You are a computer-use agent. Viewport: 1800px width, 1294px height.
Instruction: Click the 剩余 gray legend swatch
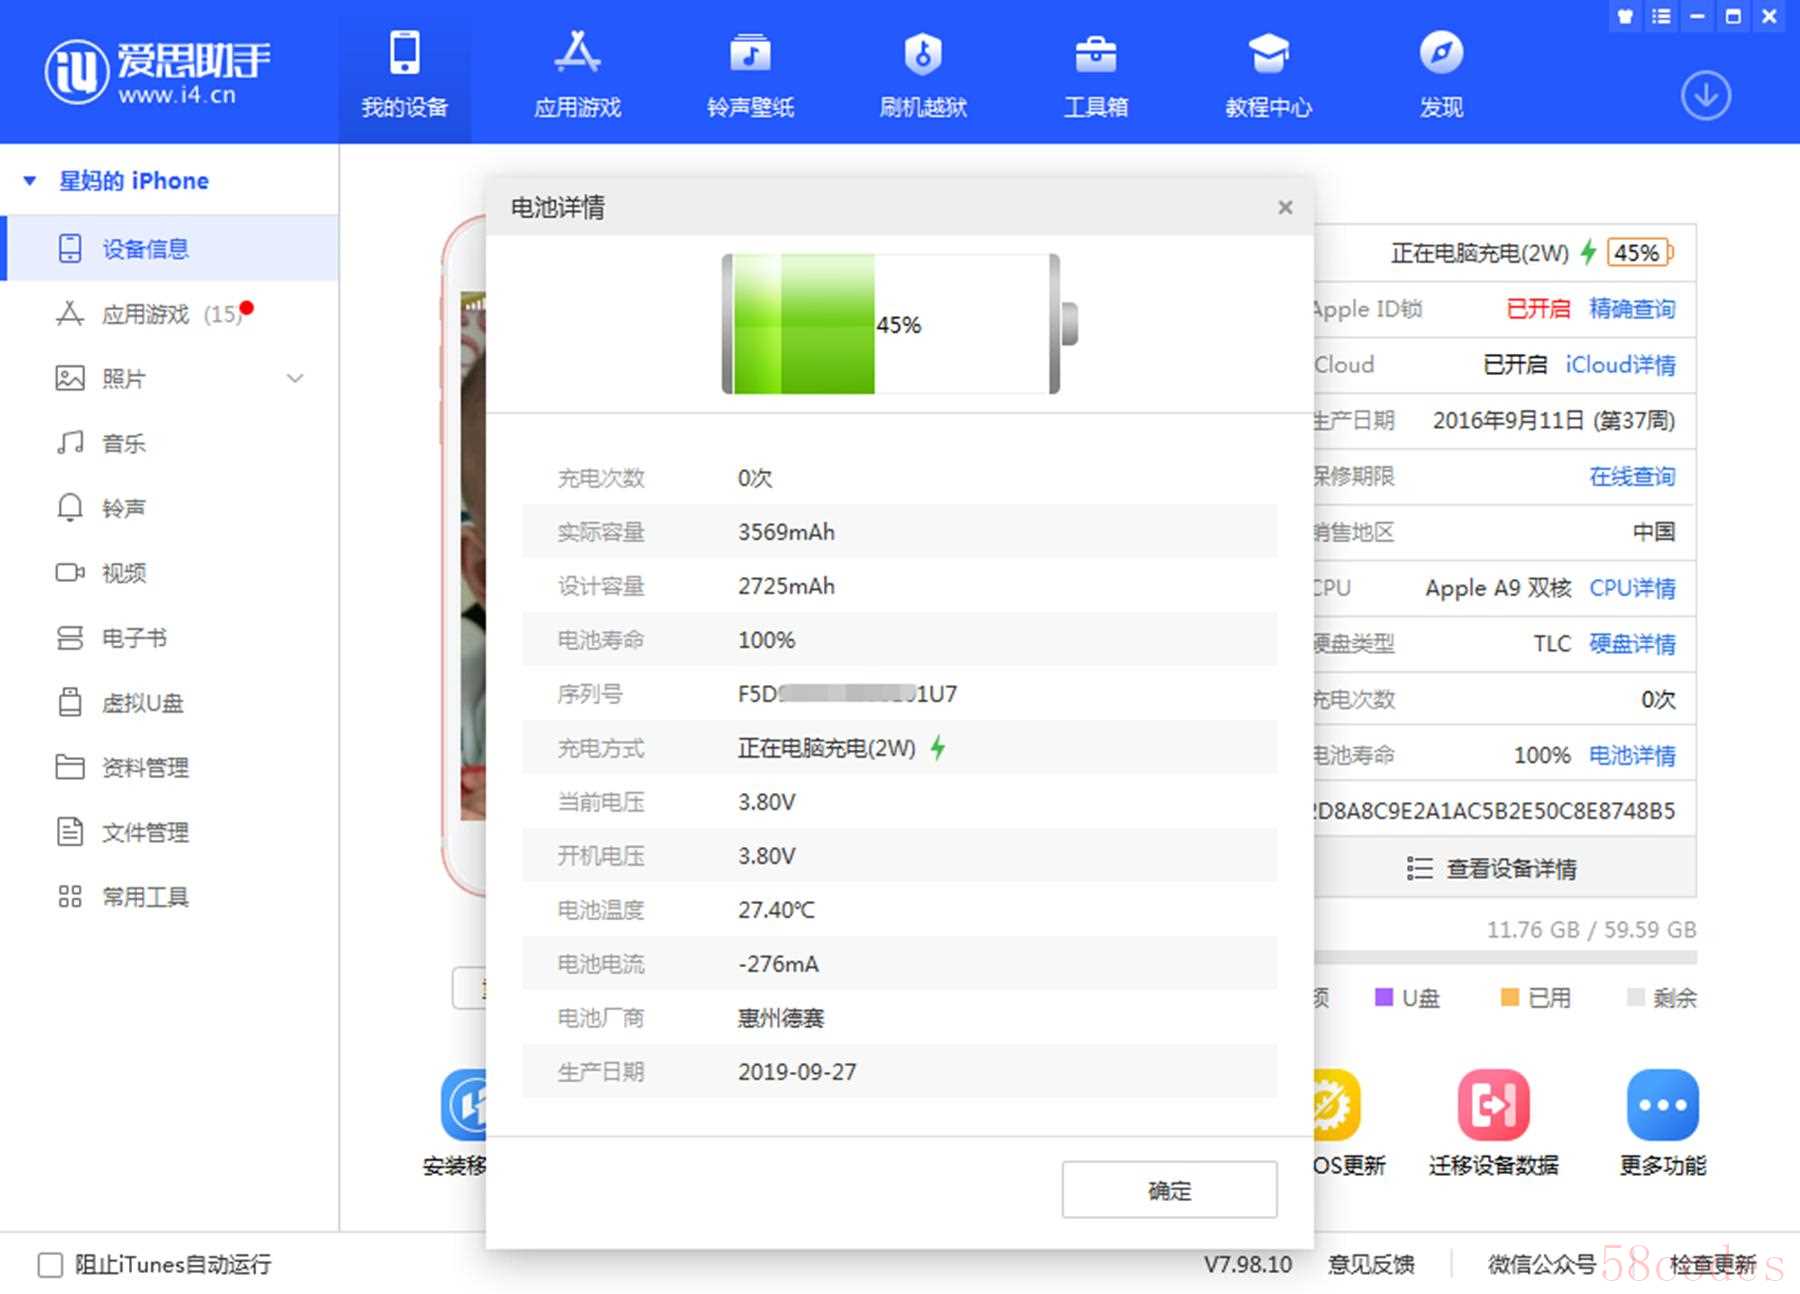pos(1636,997)
